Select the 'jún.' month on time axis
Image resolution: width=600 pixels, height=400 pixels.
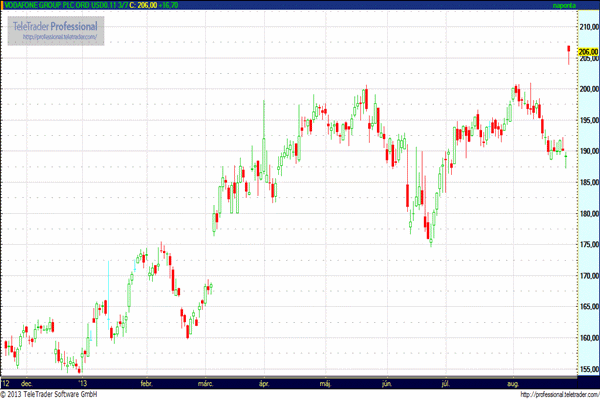click(386, 382)
